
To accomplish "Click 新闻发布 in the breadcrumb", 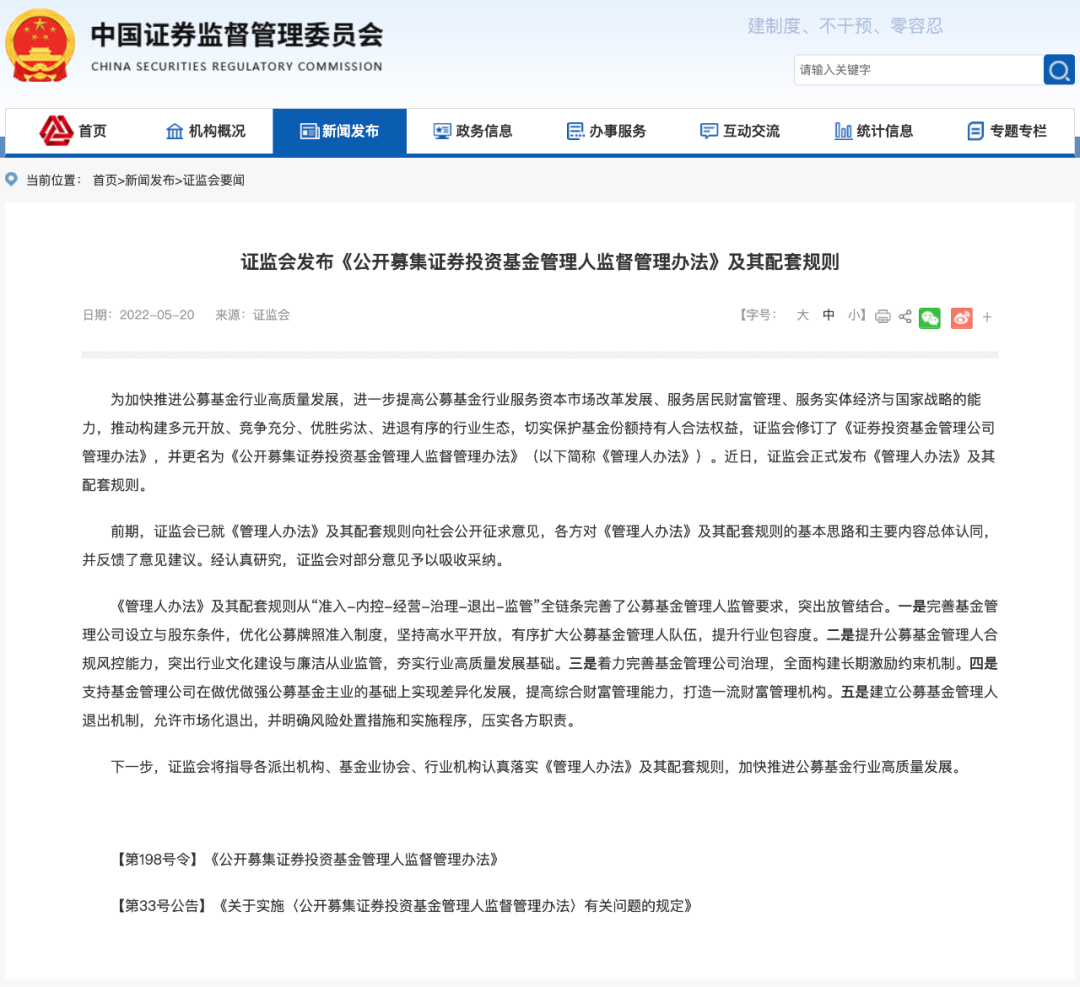I will click(x=149, y=180).
